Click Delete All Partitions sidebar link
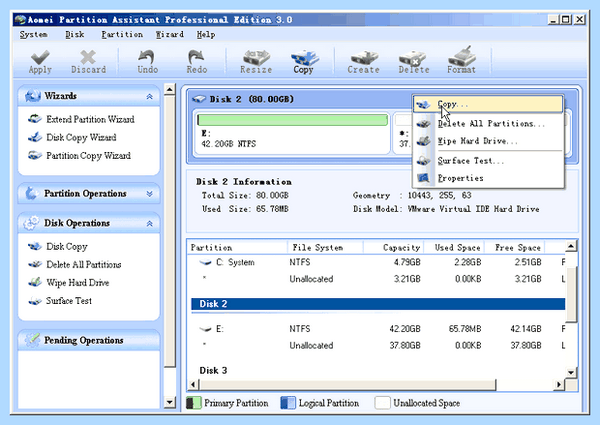Viewport: 600px width, 425px height. click(83, 264)
